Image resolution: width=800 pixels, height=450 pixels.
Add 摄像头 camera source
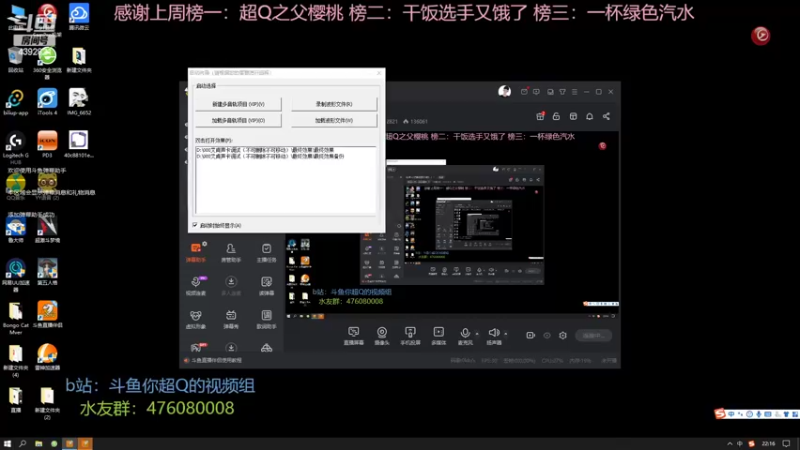pyautogui.click(x=382, y=336)
